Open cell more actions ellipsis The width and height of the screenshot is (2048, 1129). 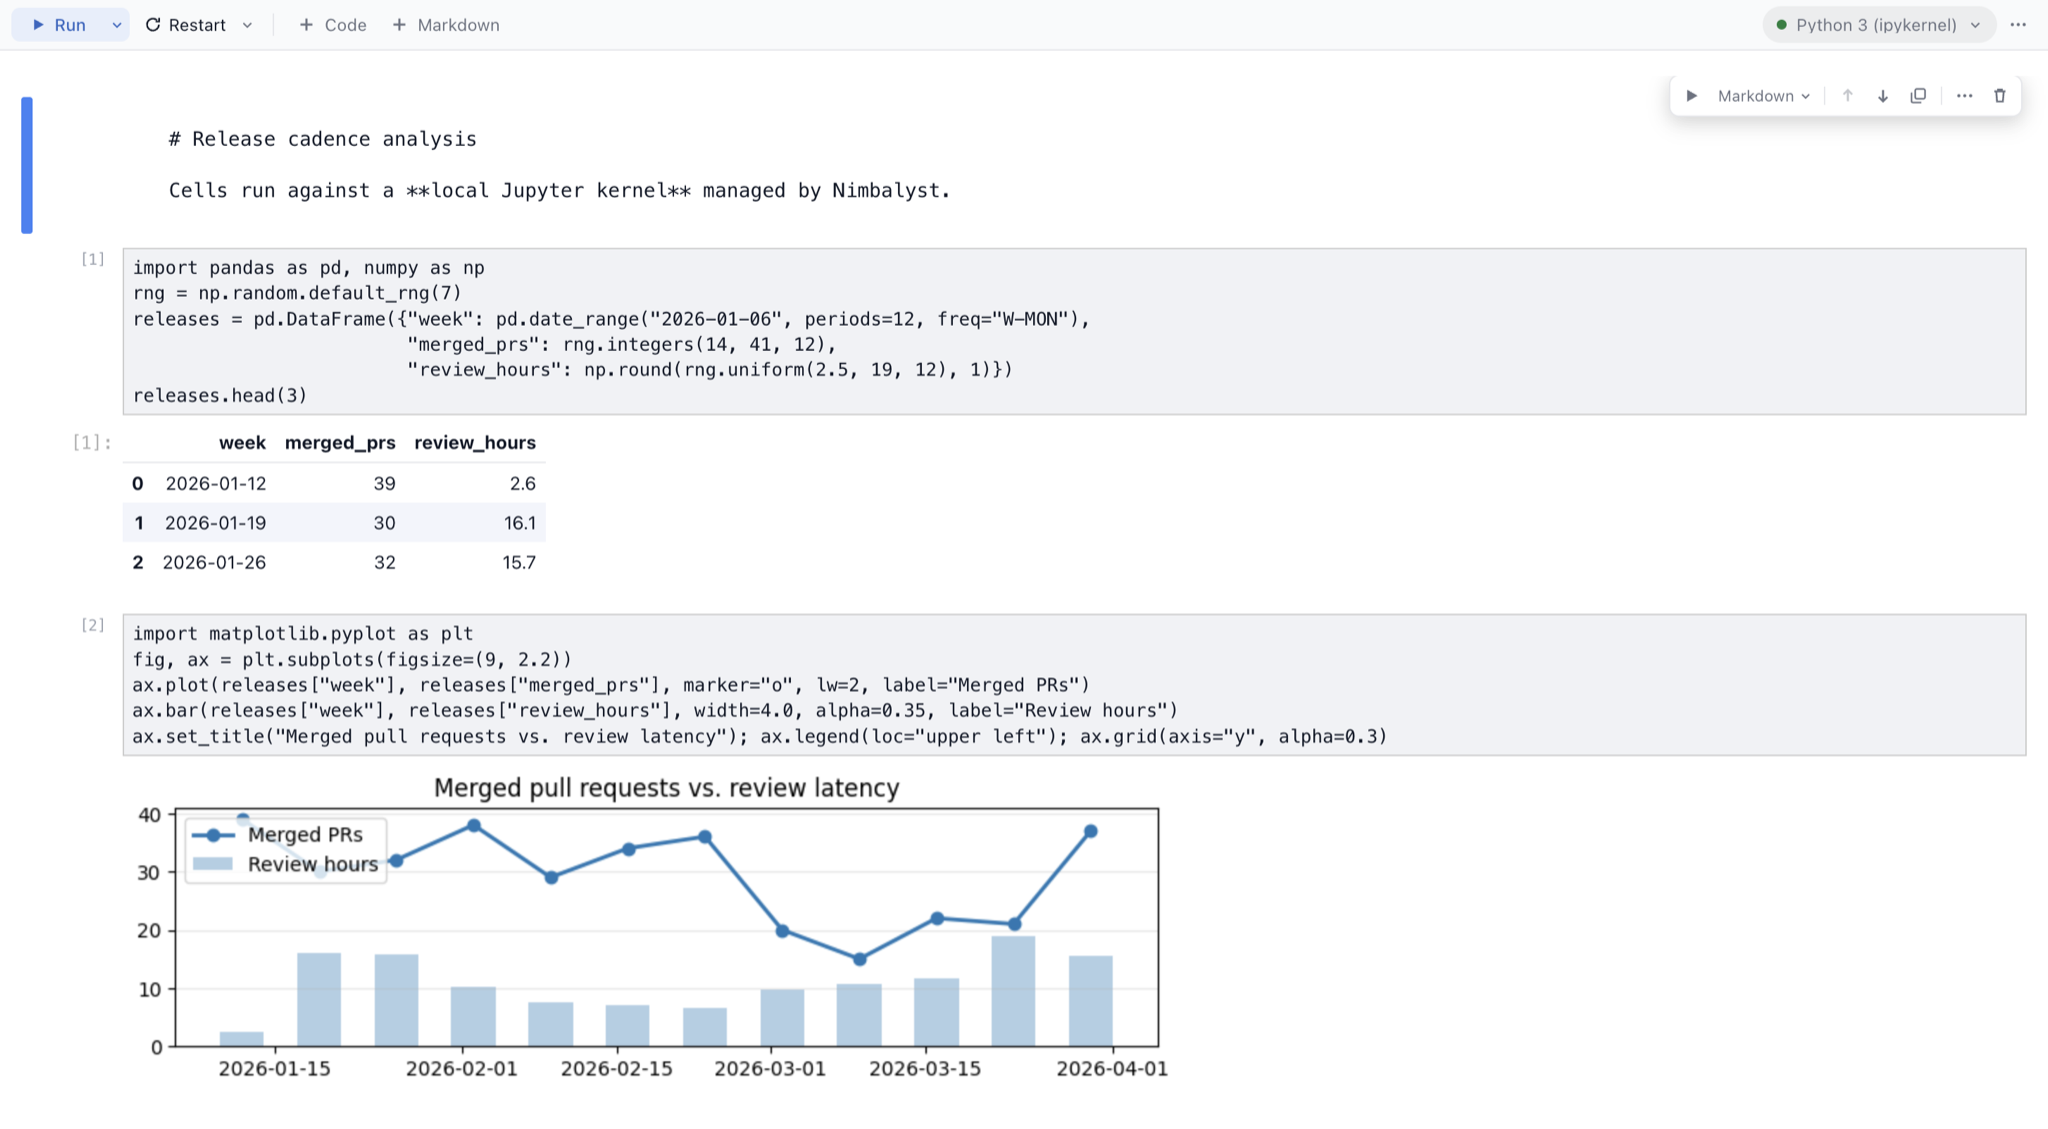[x=1964, y=96]
